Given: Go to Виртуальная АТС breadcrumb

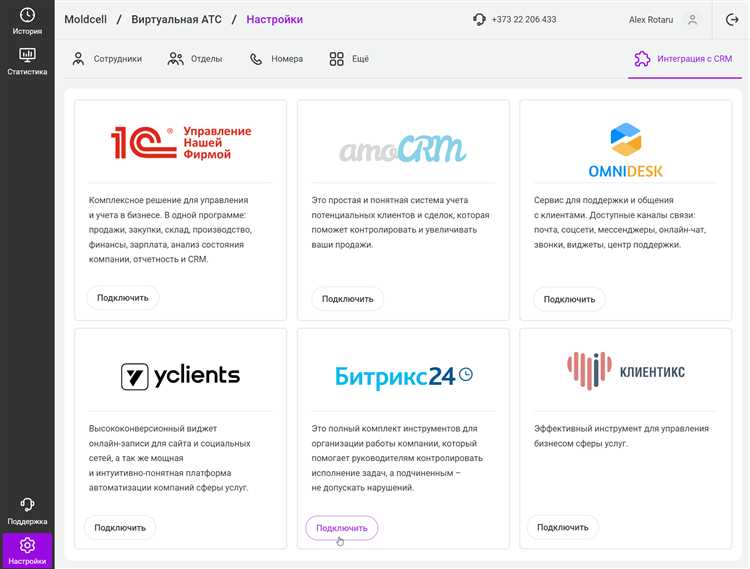Looking at the screenshot, I should click(174, 20).
